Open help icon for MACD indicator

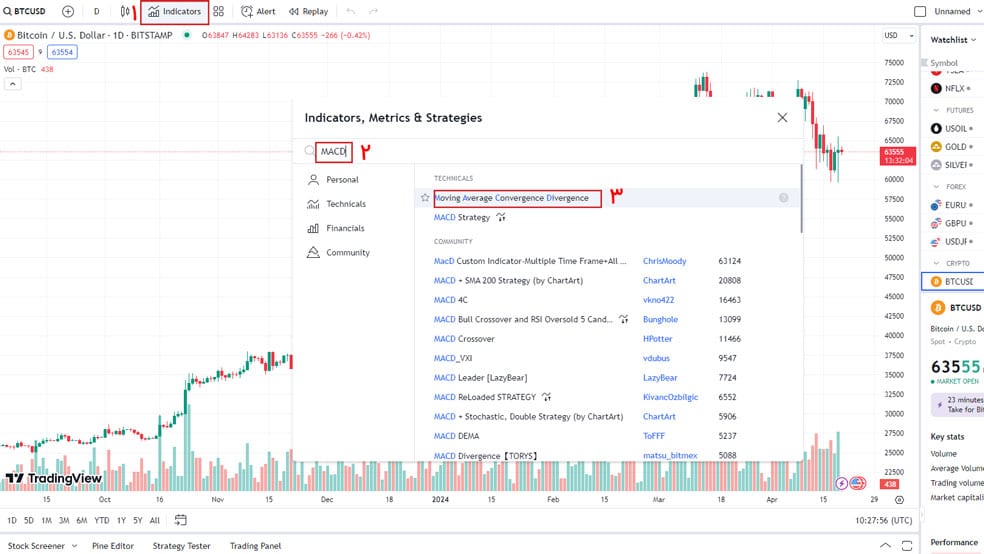coord(783,198)
